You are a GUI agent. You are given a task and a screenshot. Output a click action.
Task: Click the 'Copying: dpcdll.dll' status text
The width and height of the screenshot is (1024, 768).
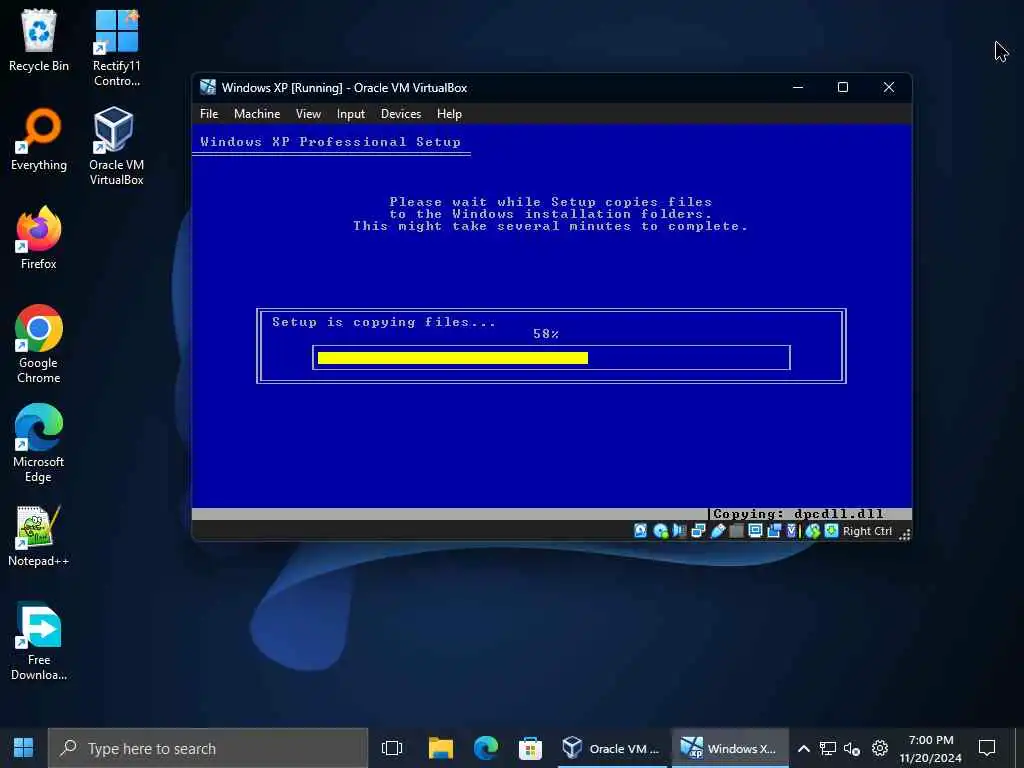point(798,514)
